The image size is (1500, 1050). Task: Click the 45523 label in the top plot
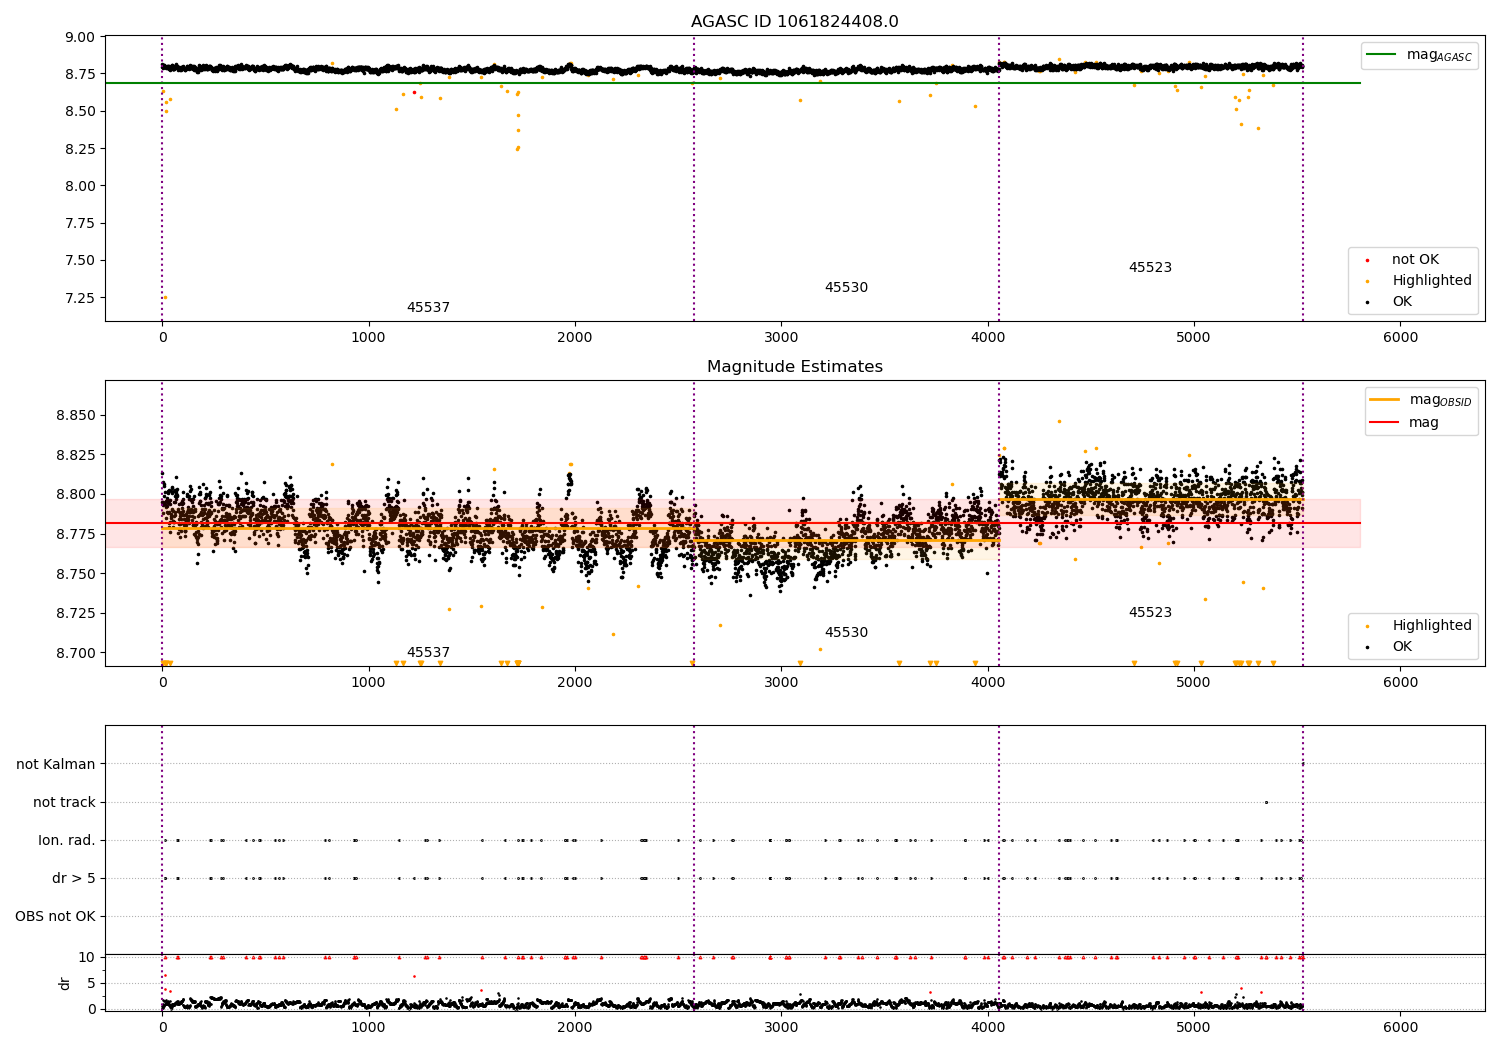point(1150,268)
